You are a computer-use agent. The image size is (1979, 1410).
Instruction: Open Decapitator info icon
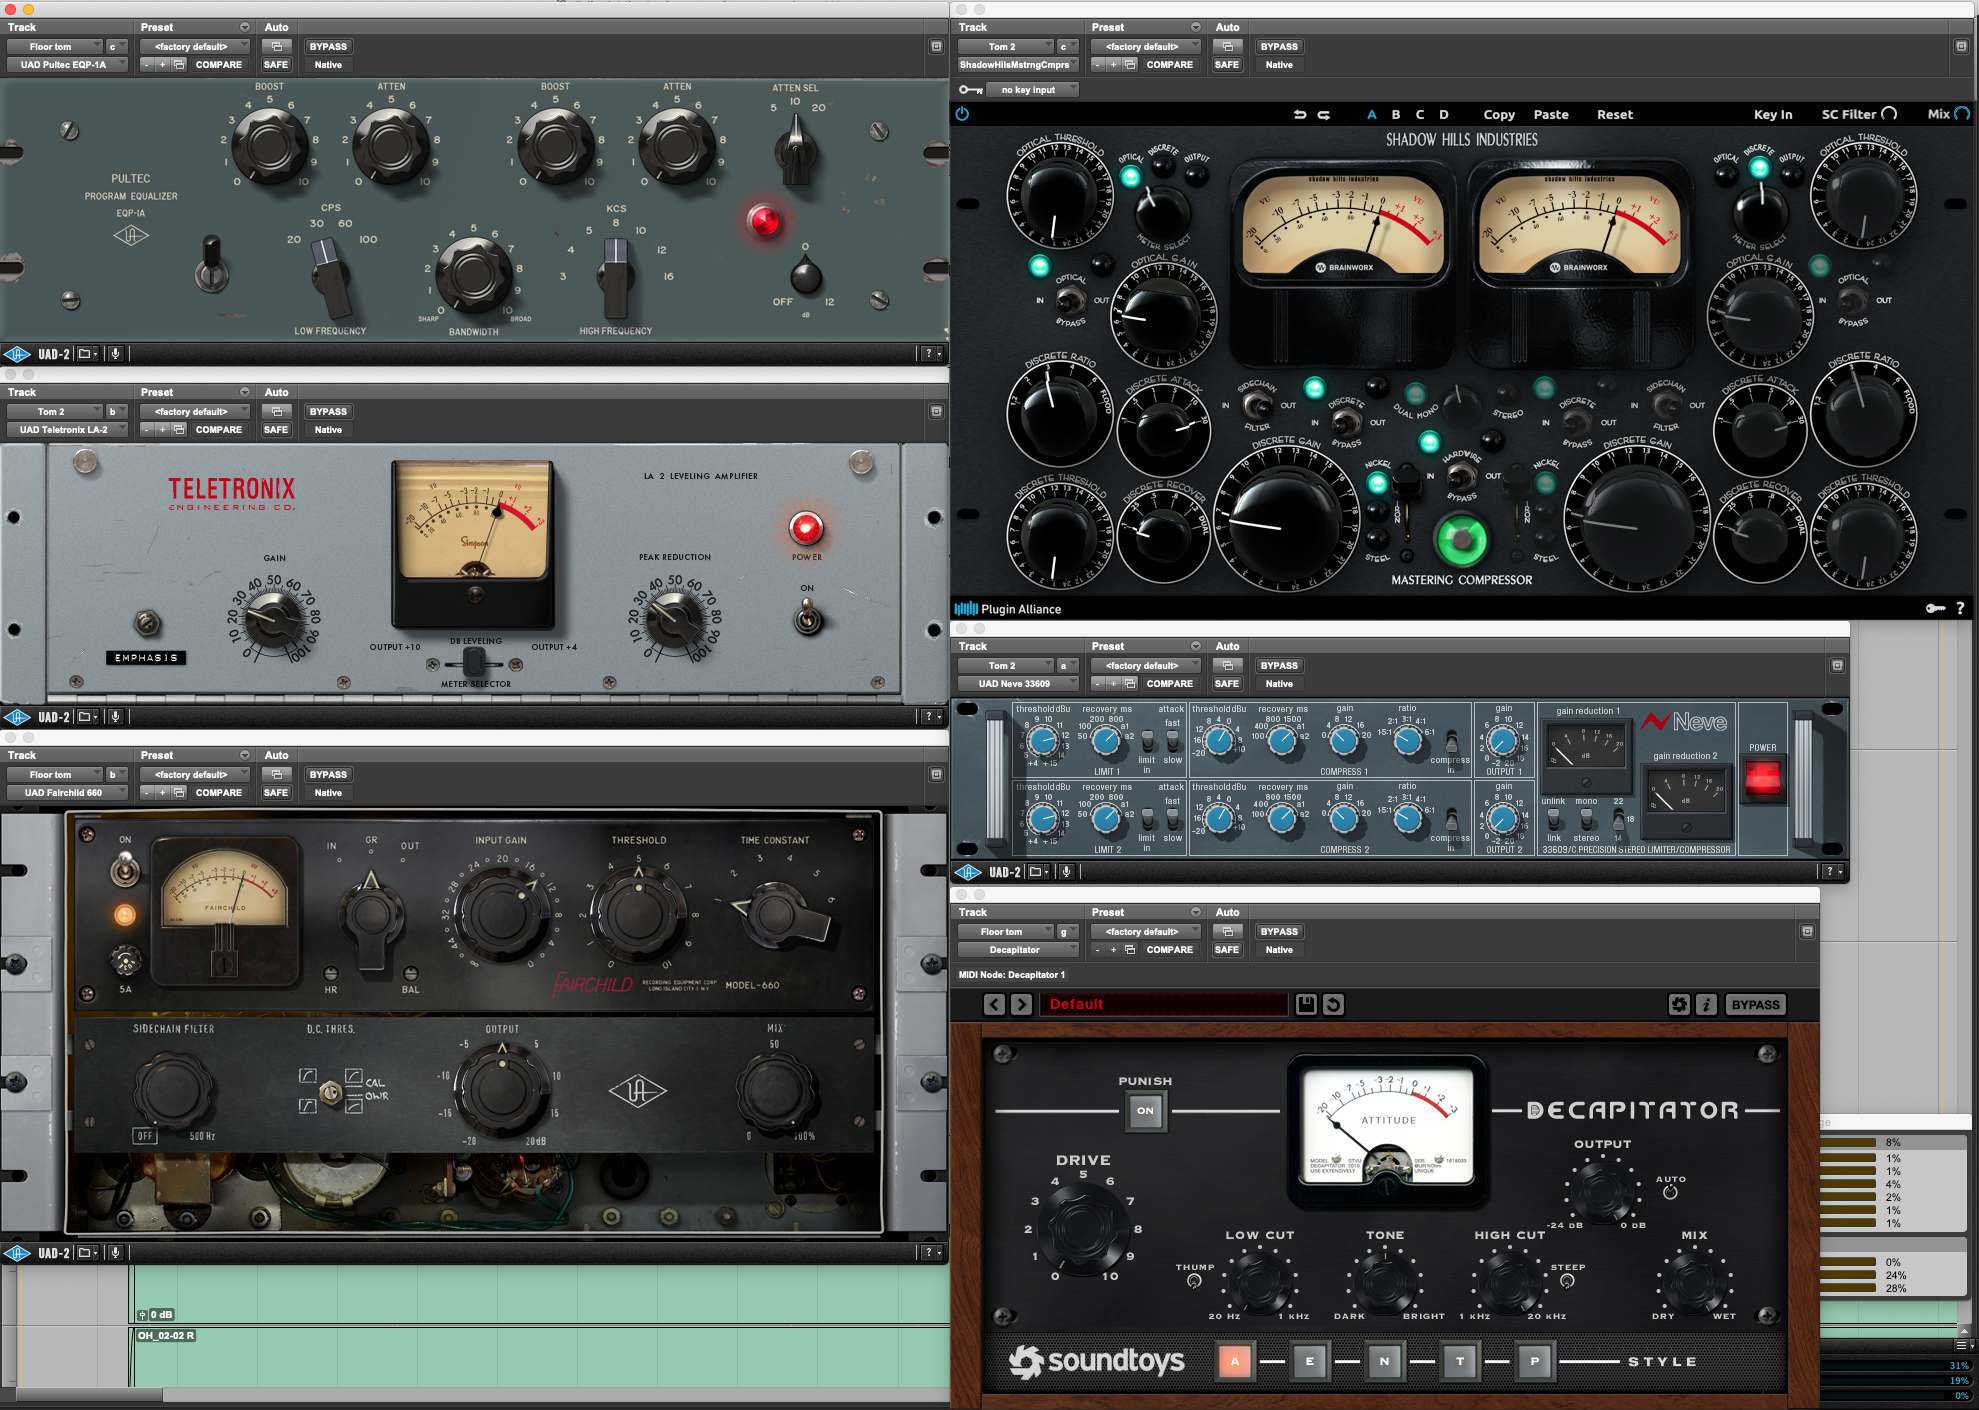[1706, 1004]
